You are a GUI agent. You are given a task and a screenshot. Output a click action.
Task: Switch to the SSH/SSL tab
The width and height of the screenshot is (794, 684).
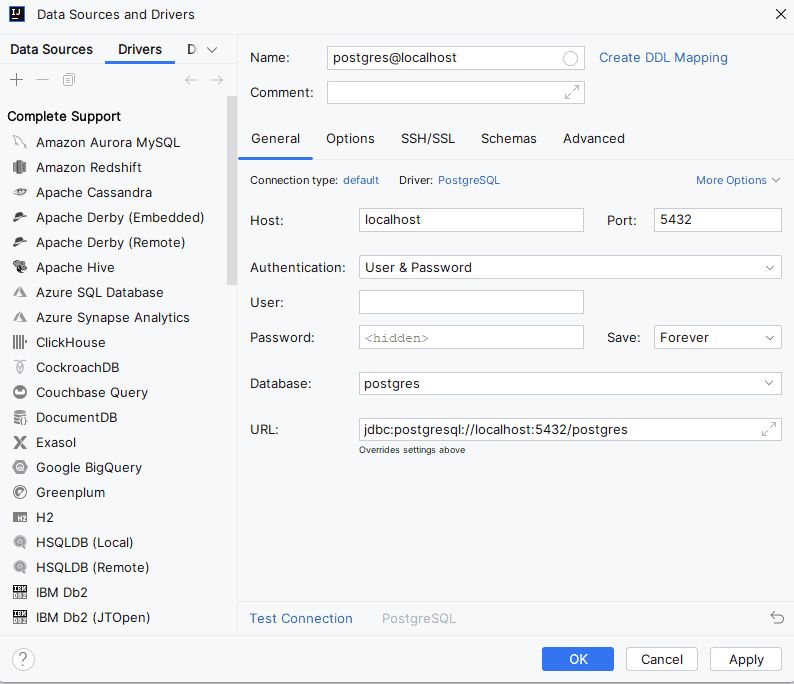[428, 139]
